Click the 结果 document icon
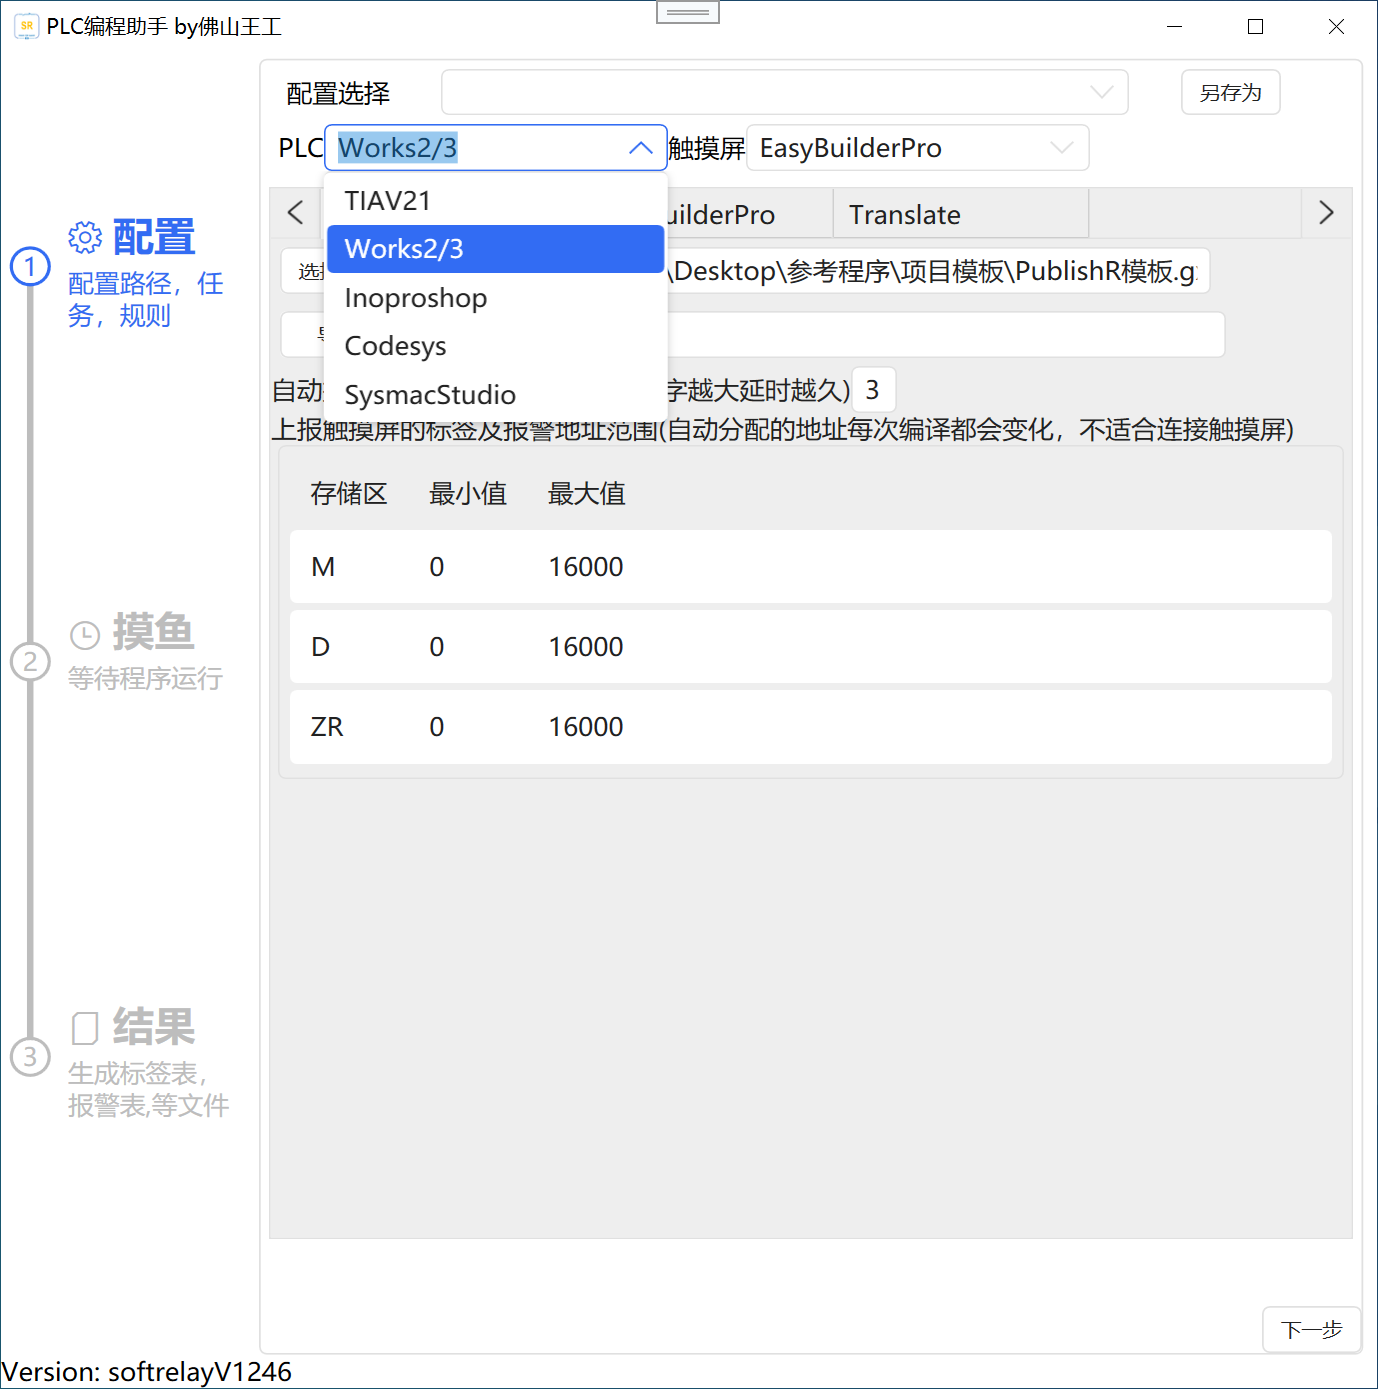 tap(85, 1028)
